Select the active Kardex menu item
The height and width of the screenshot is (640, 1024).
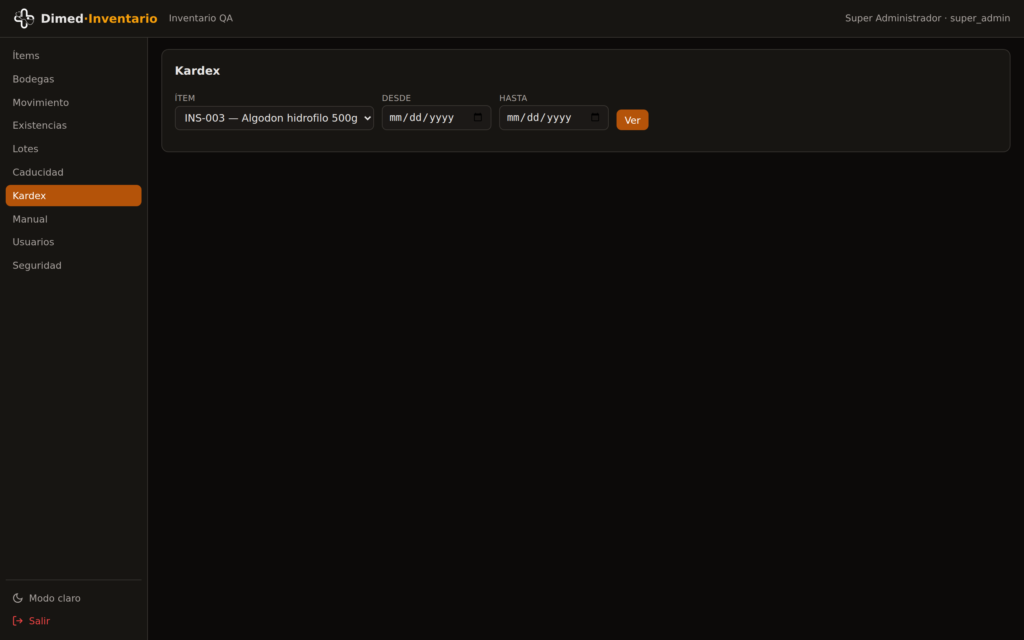click(73, 195)
